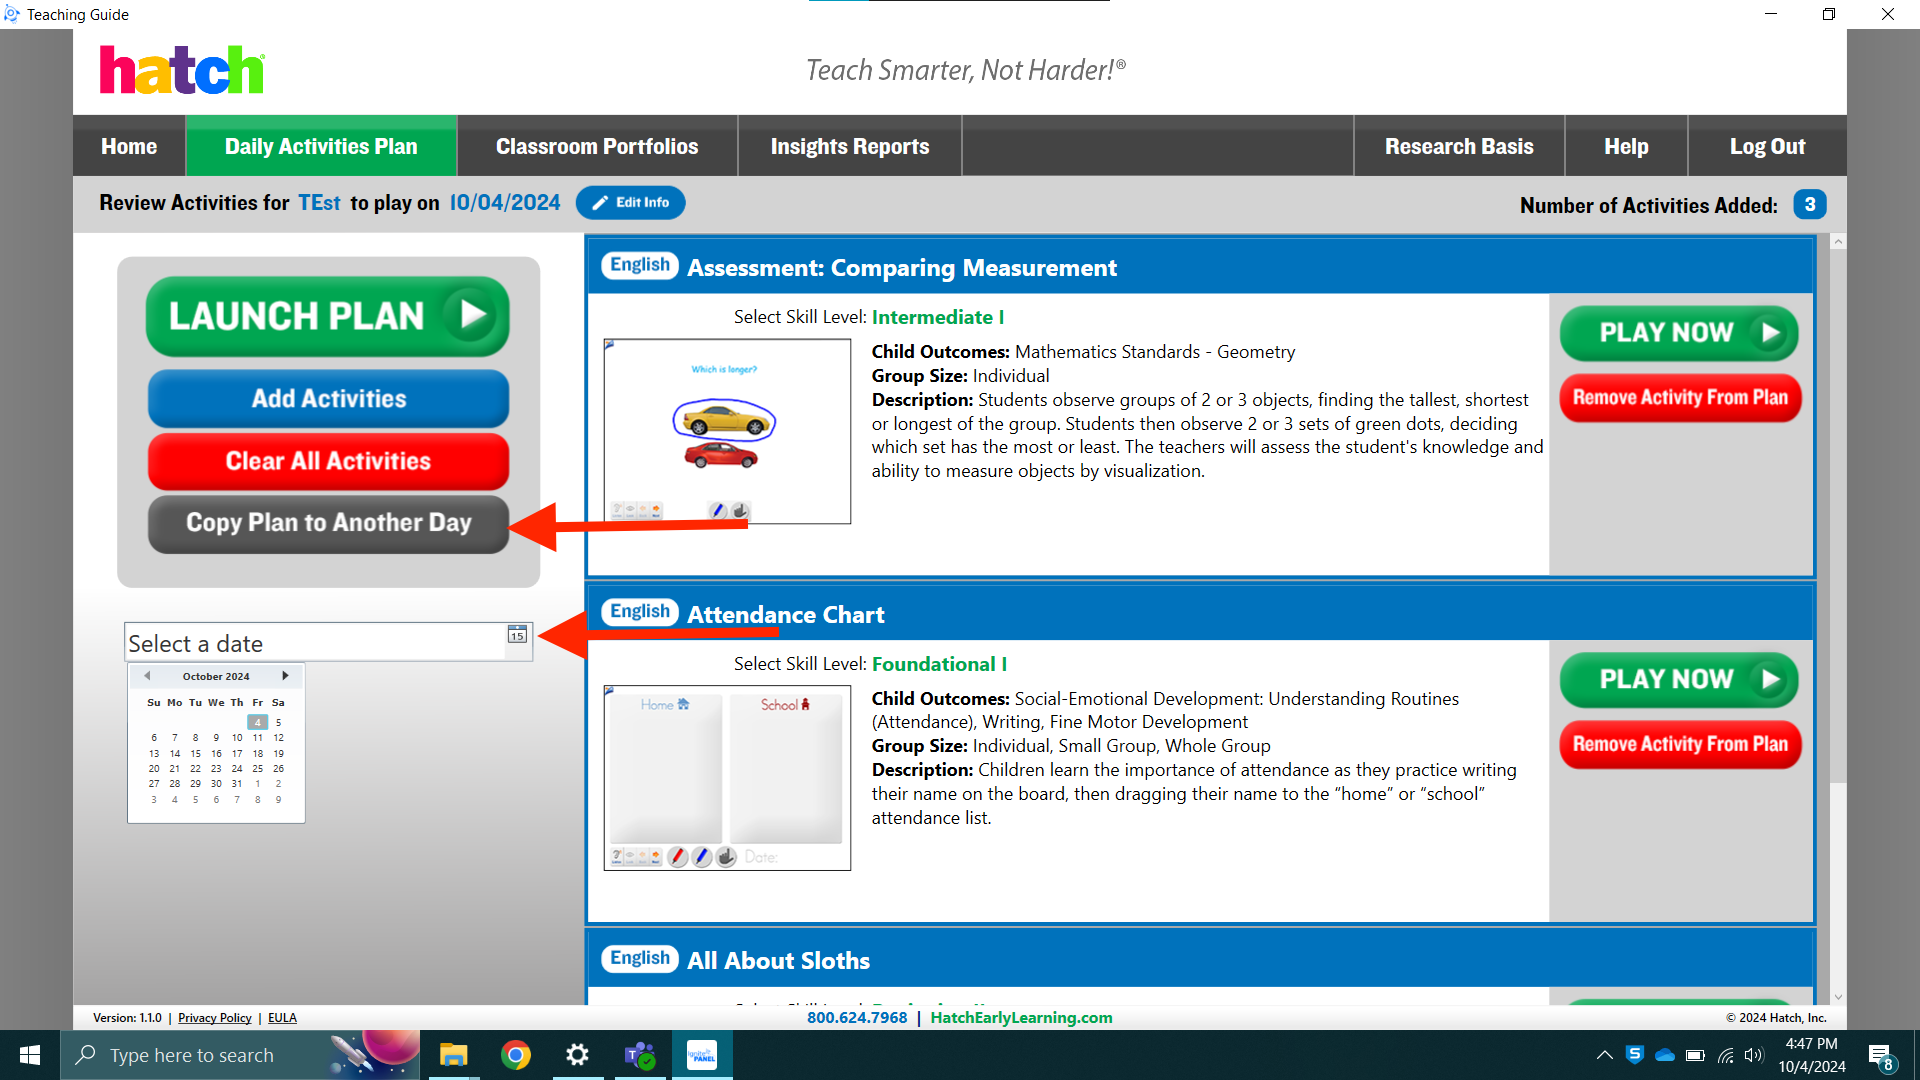Click the Edit Info button

point(631,202)
